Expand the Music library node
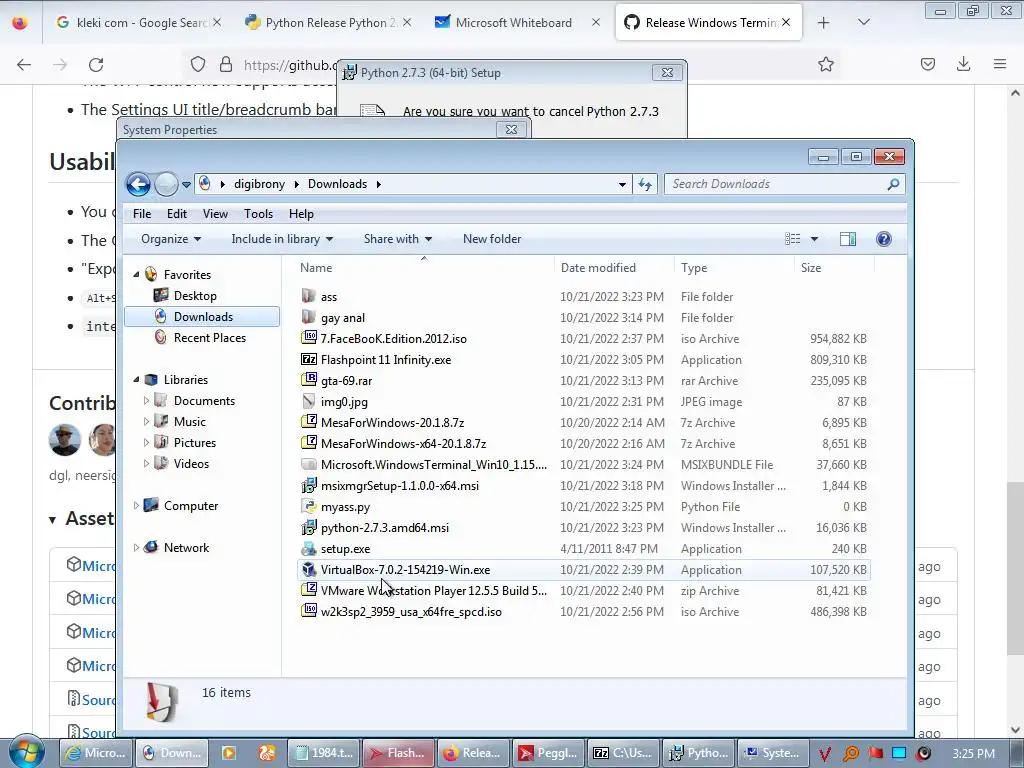Image resolution: width=1024 pixels, height=768 pixels. [146, 421]
